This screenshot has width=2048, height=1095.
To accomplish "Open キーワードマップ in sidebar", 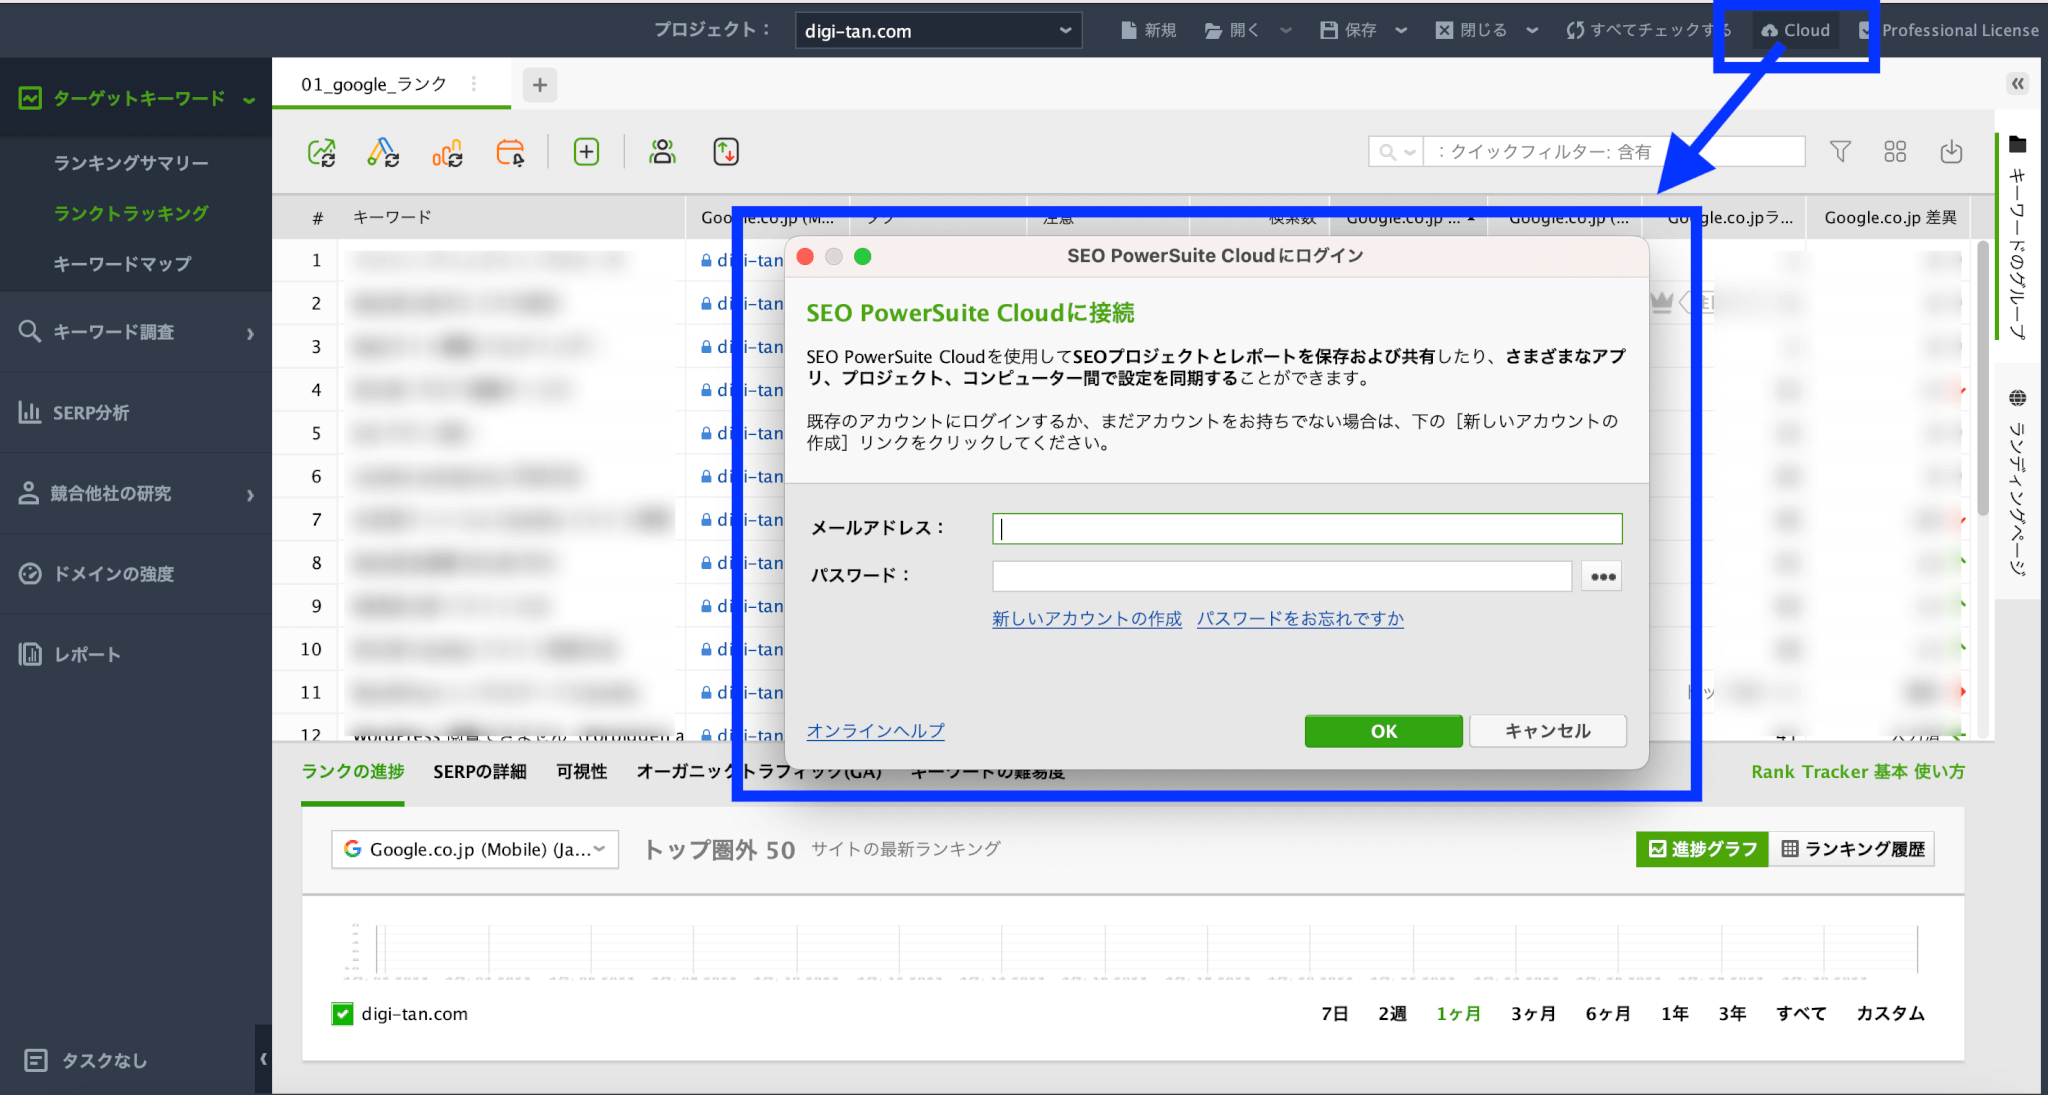I will pyautogui.click(x=122, y=264).
